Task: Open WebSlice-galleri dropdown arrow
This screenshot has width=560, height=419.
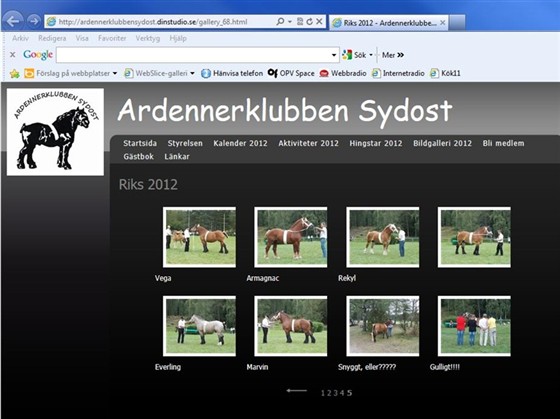Action: pos(192,73)
